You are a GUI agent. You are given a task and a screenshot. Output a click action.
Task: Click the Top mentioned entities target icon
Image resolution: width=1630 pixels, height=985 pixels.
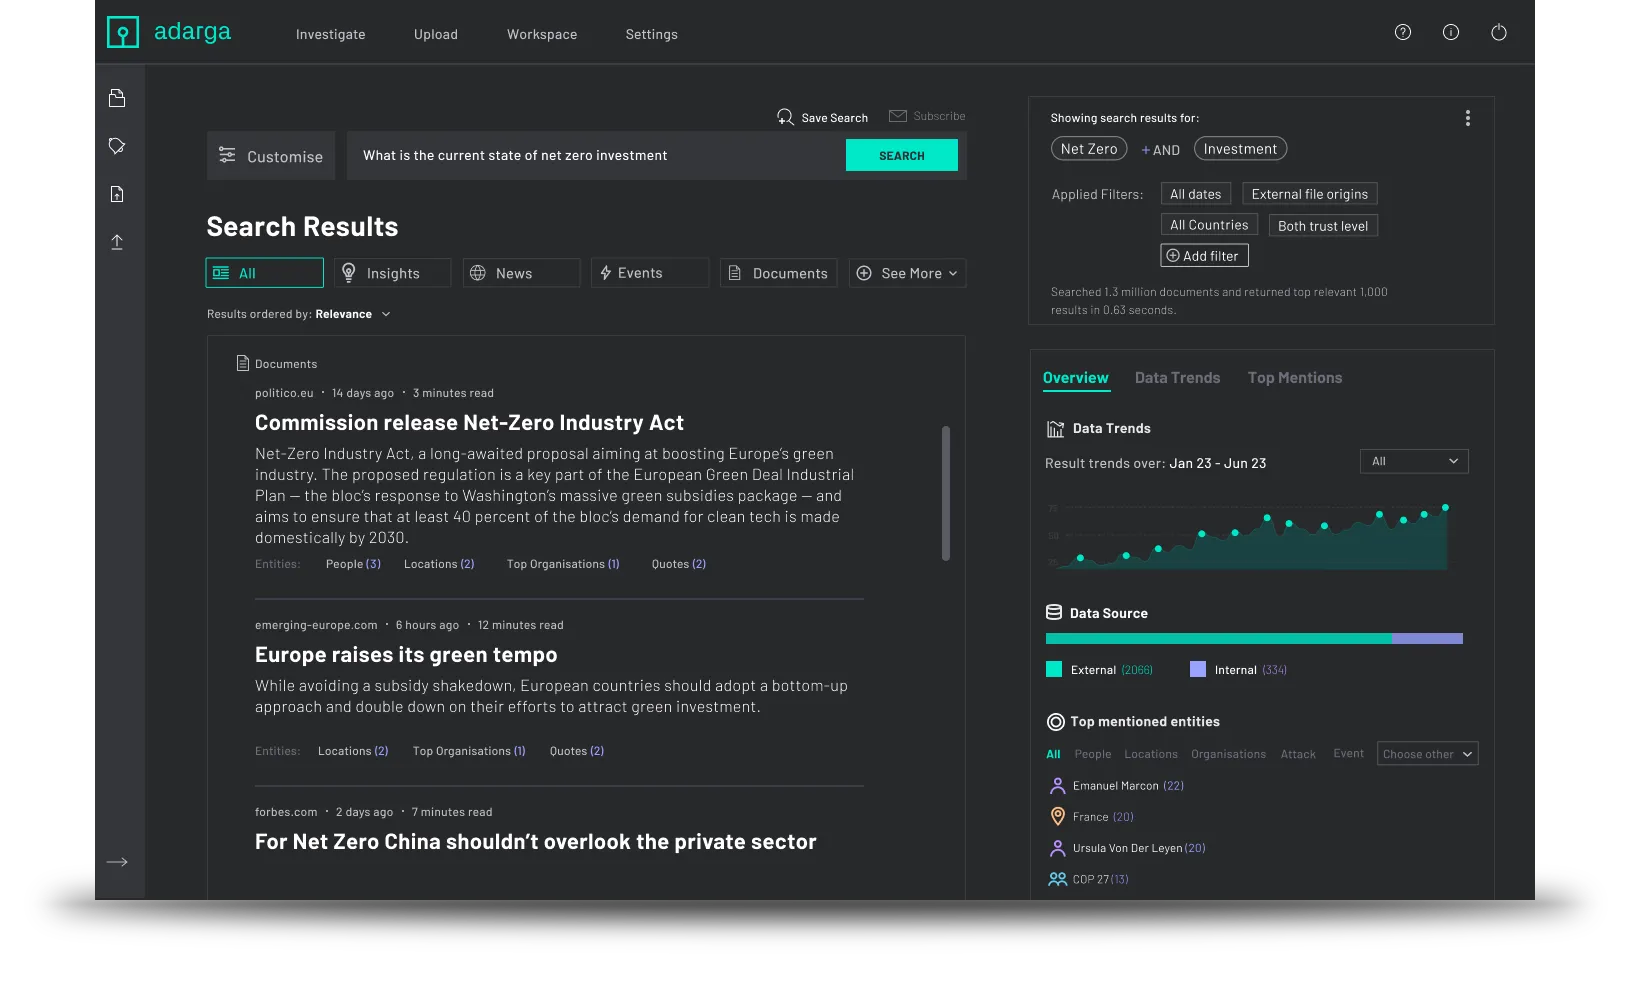[1055, 722]
